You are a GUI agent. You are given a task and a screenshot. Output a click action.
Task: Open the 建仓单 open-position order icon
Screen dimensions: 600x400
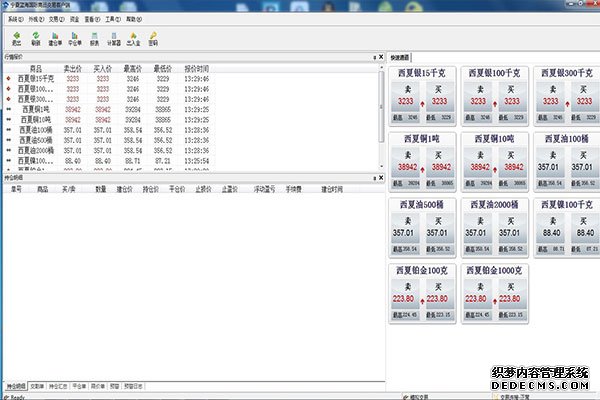55,39
